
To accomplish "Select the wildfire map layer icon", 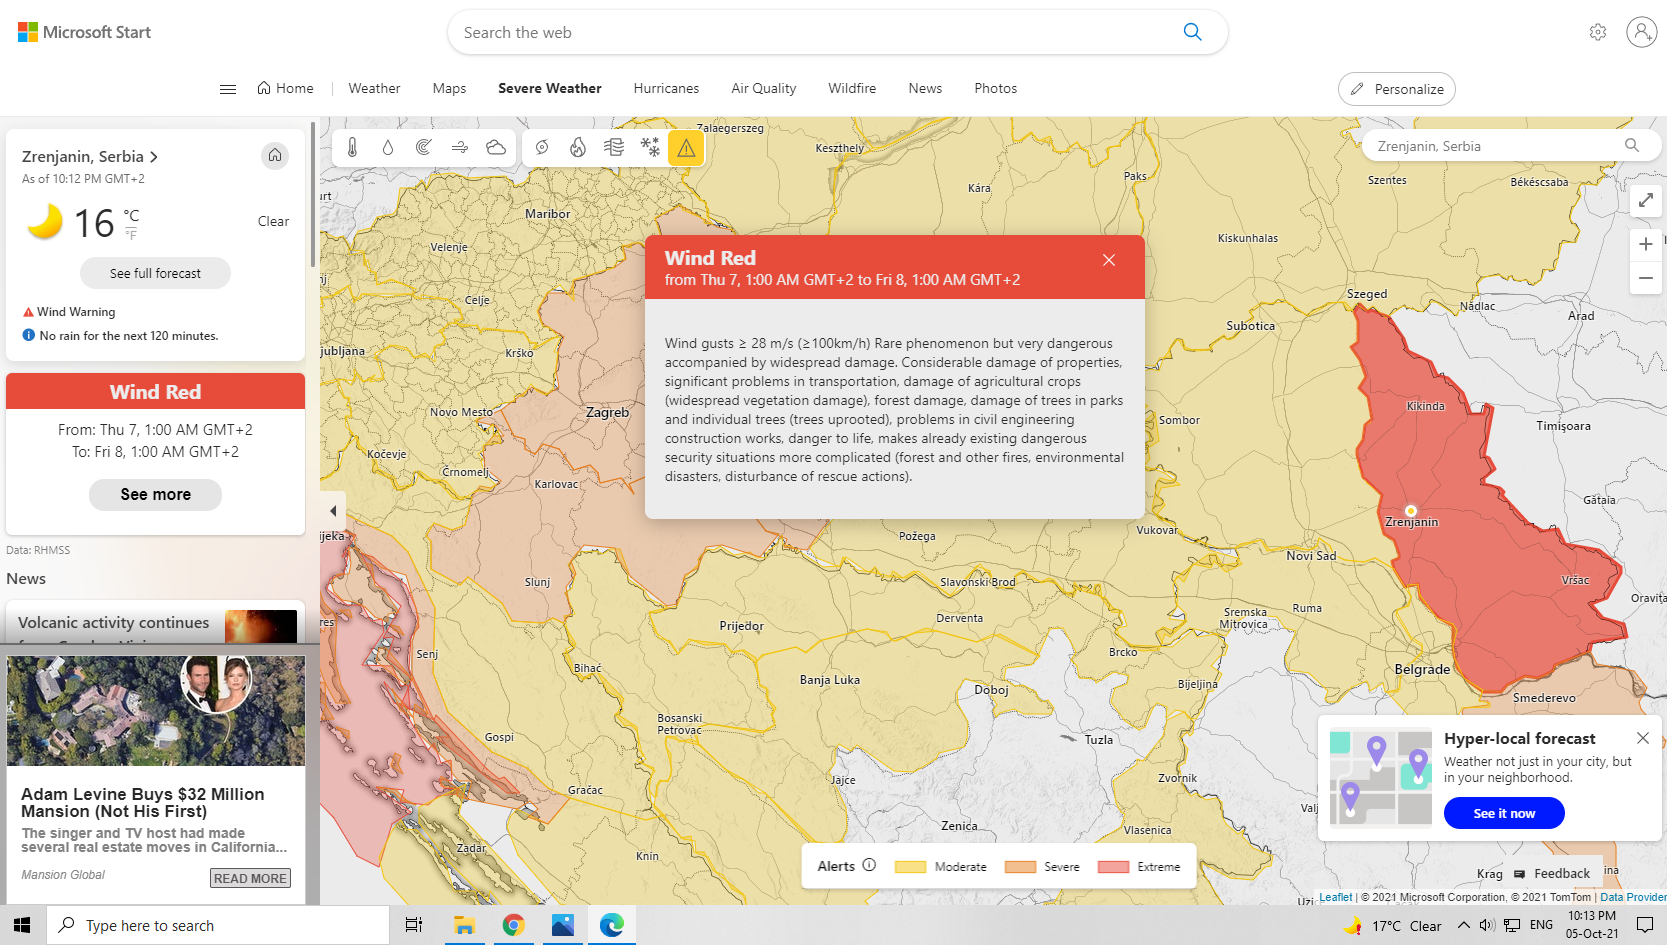I will [578, 148].
